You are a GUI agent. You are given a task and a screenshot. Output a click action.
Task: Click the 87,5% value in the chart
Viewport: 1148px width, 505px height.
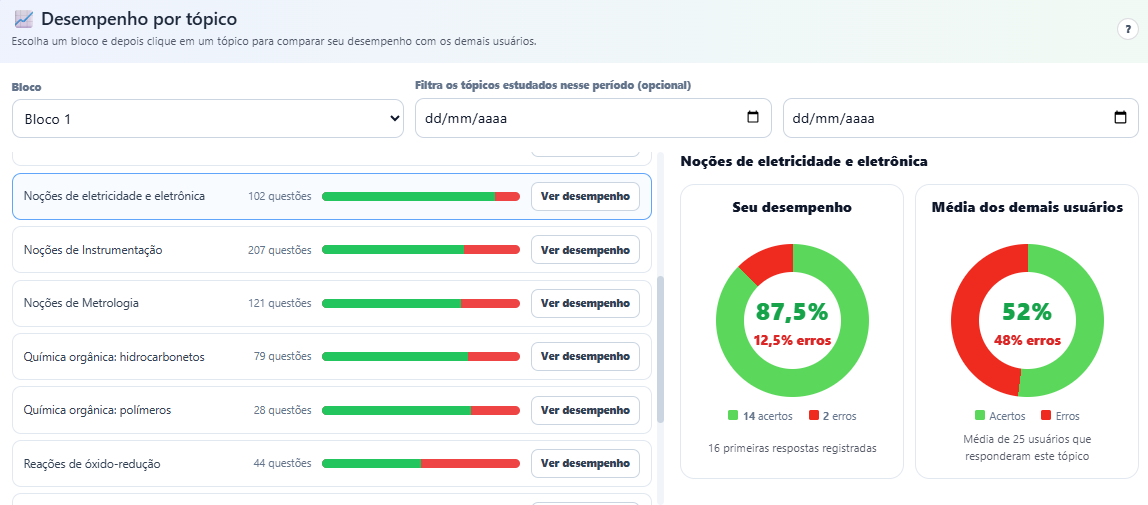click(792, 312)
